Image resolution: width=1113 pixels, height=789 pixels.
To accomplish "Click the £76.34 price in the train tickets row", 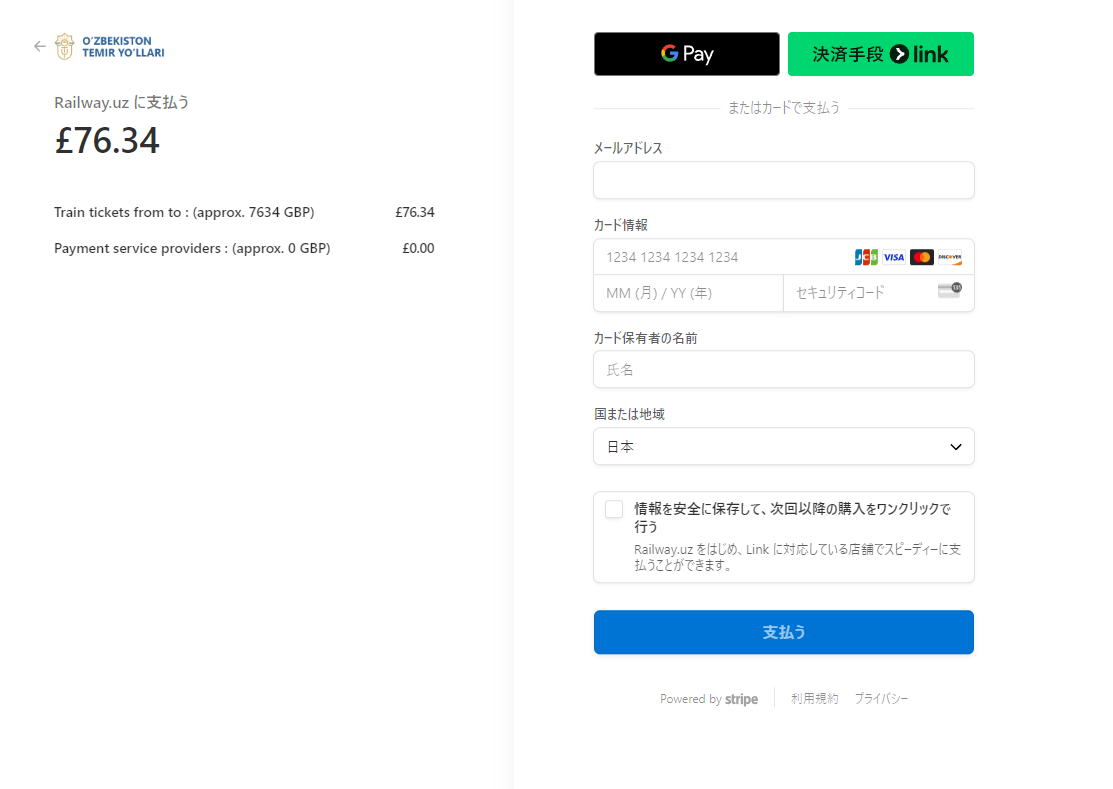I will 415,212.
